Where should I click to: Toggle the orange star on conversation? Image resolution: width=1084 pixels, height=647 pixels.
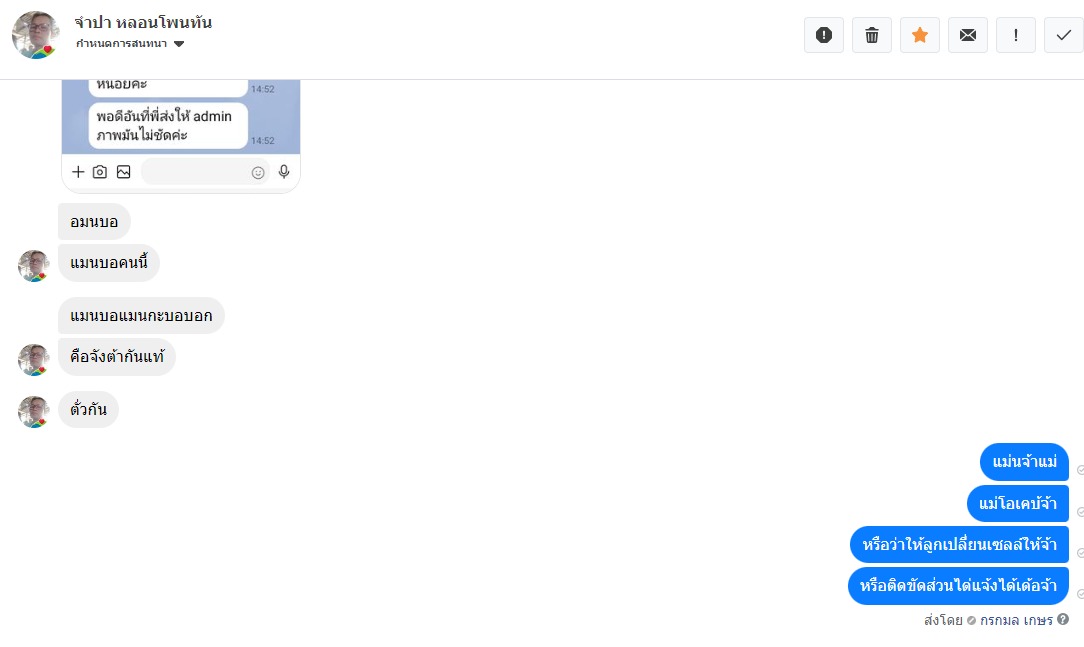point(919,35)
